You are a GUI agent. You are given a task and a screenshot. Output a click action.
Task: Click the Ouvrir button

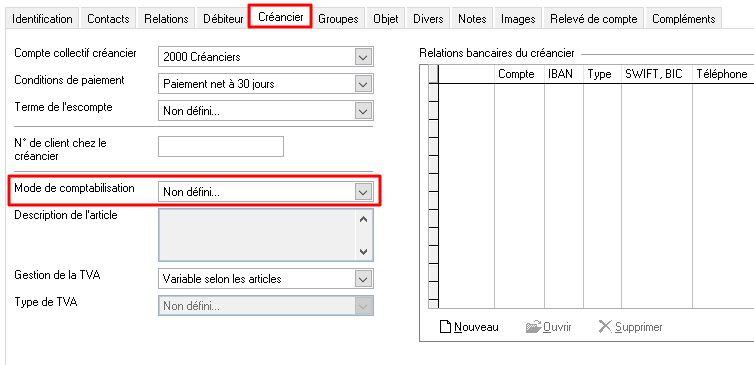click(549, 327)
